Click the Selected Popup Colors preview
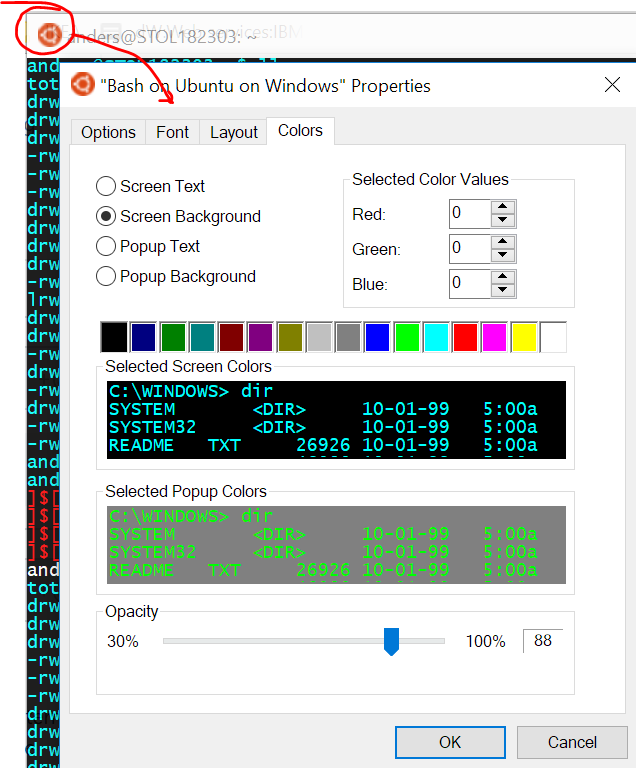The height and width of the screenshot is (768, 636). pyautogui.click(x=336, y=545)
